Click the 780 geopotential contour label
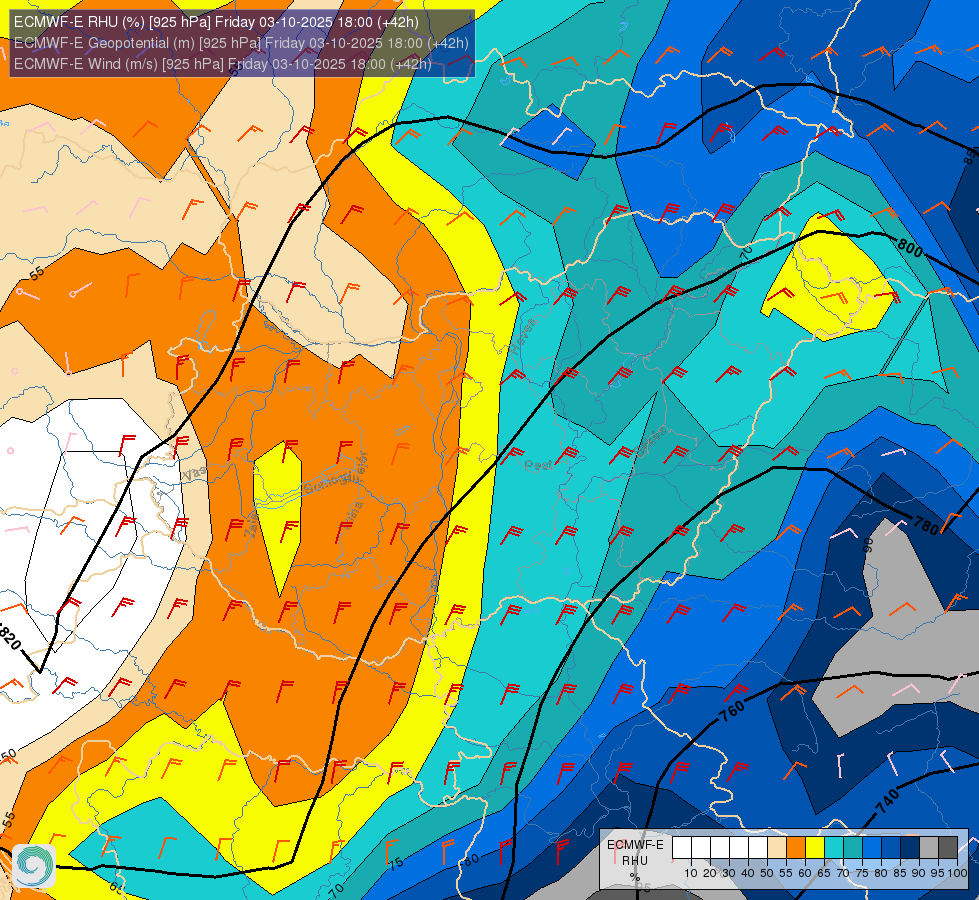979x900 pixels. 926,527
